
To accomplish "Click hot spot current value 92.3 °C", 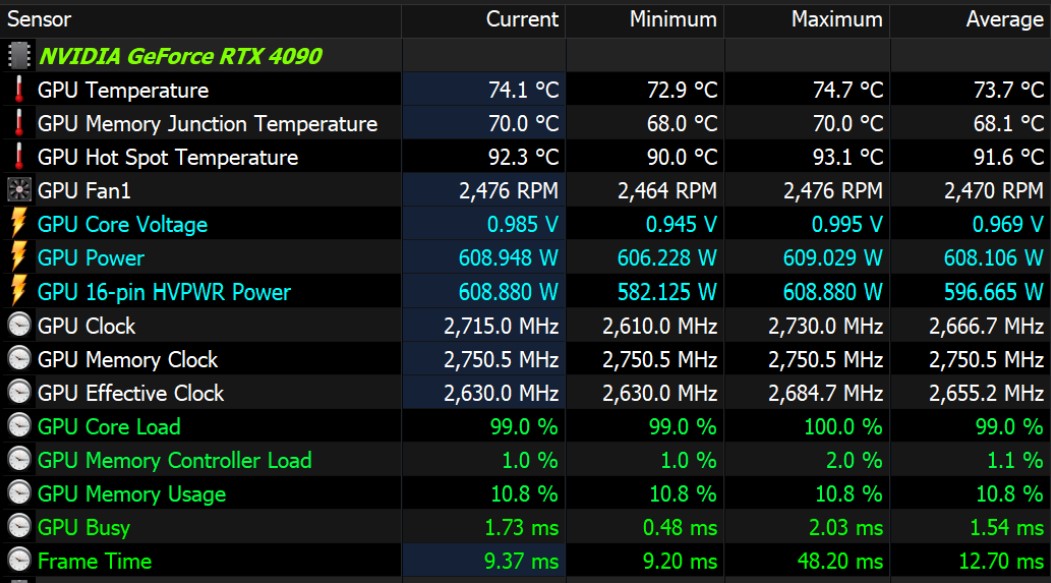I will (523, 157).
